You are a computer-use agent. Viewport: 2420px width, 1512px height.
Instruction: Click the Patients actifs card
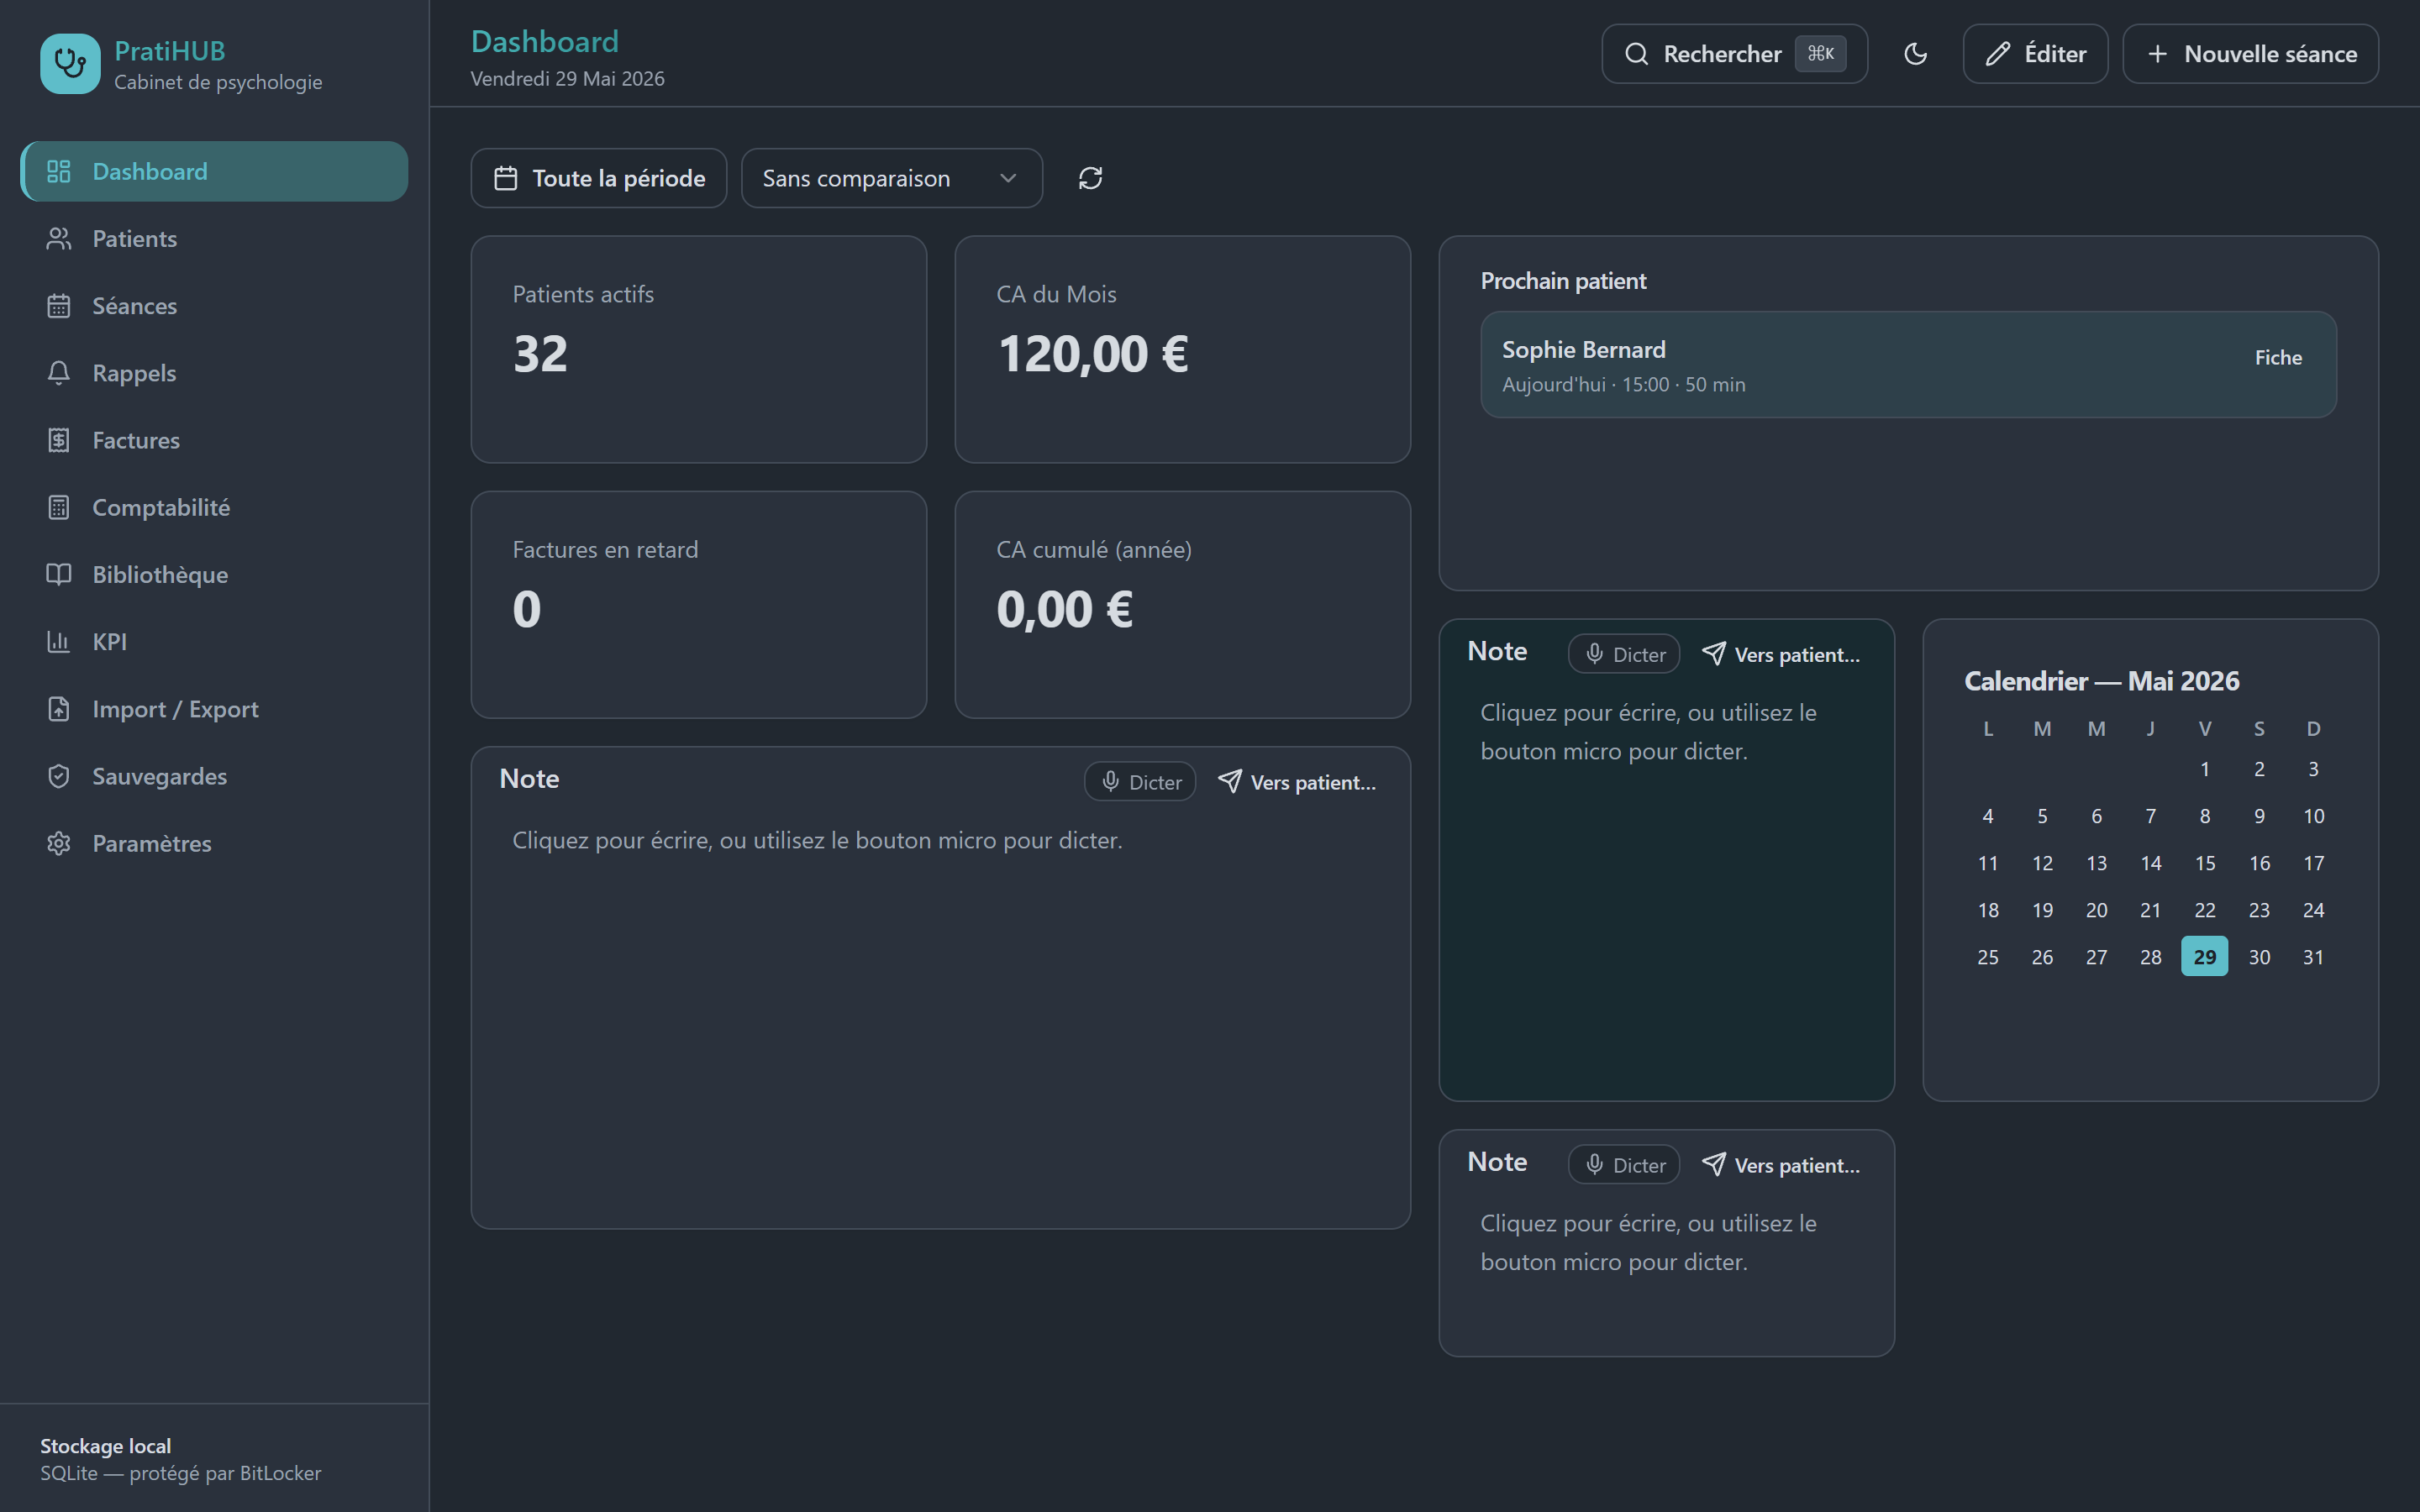(699, 349)
